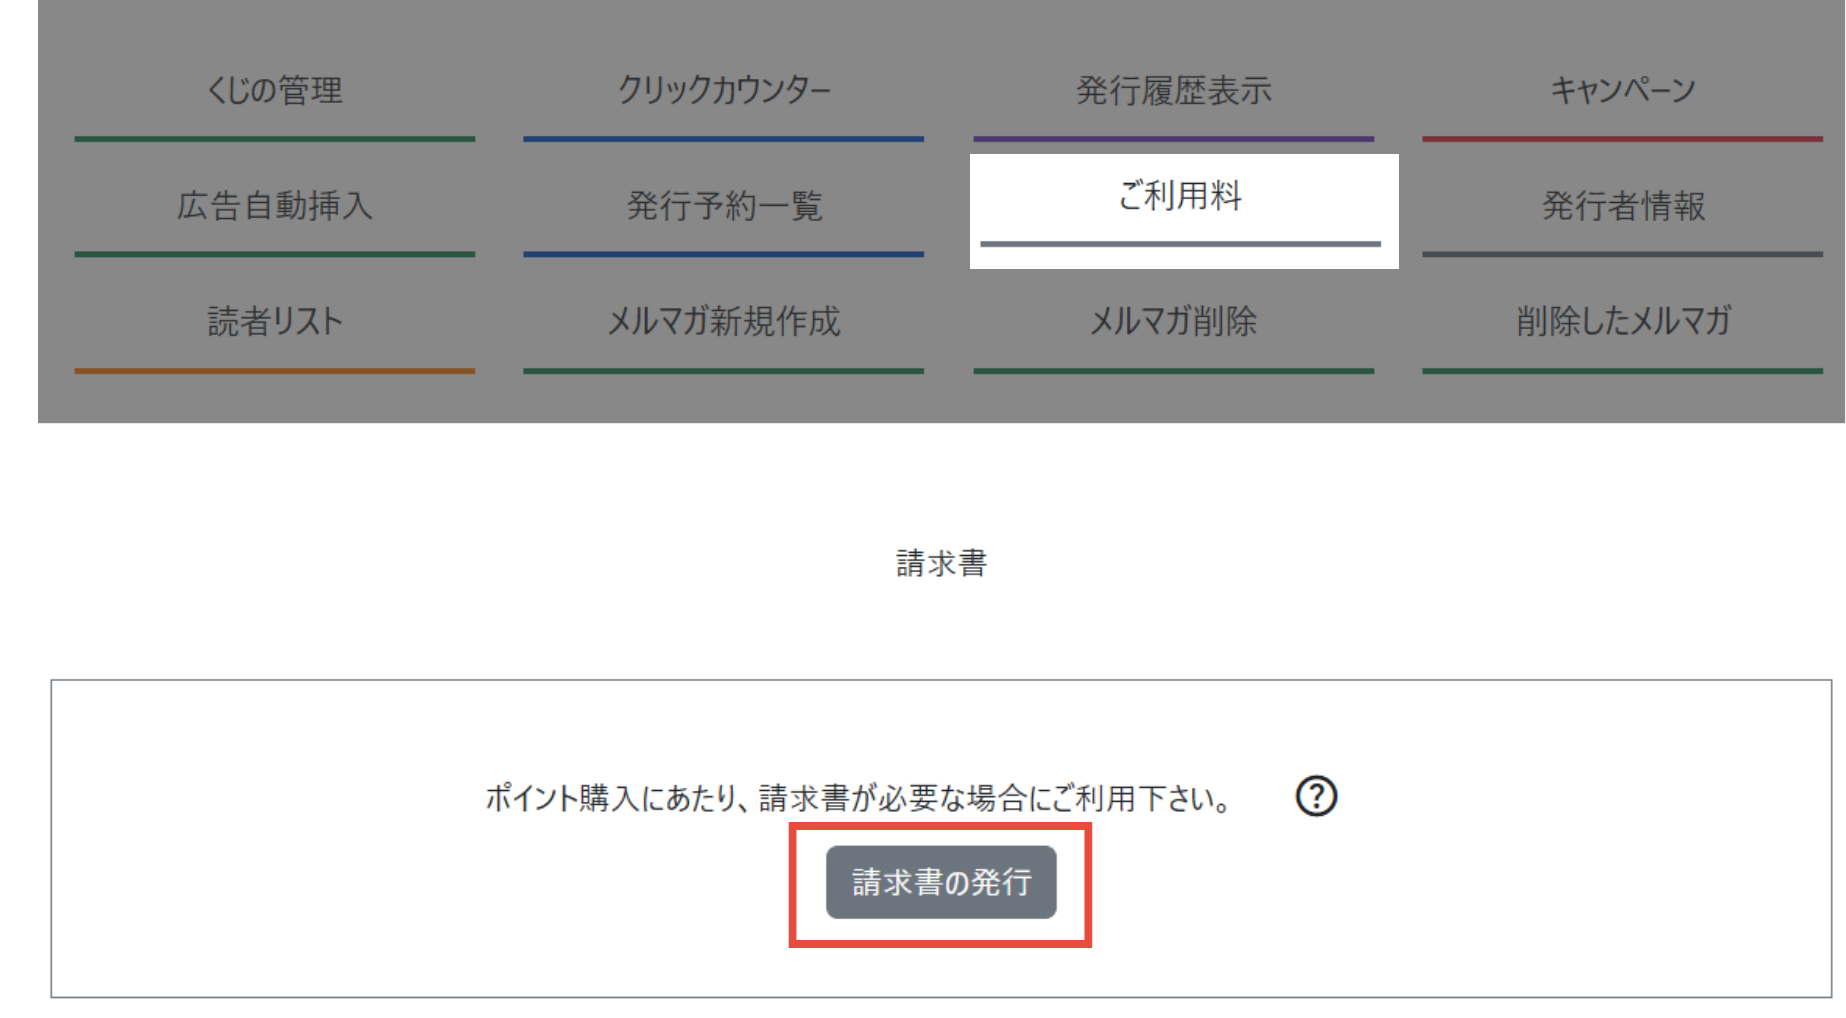The image size is (1846, 1018).
Task: Select the 発行履歴表示 menu item
Action: [1174, 90]
